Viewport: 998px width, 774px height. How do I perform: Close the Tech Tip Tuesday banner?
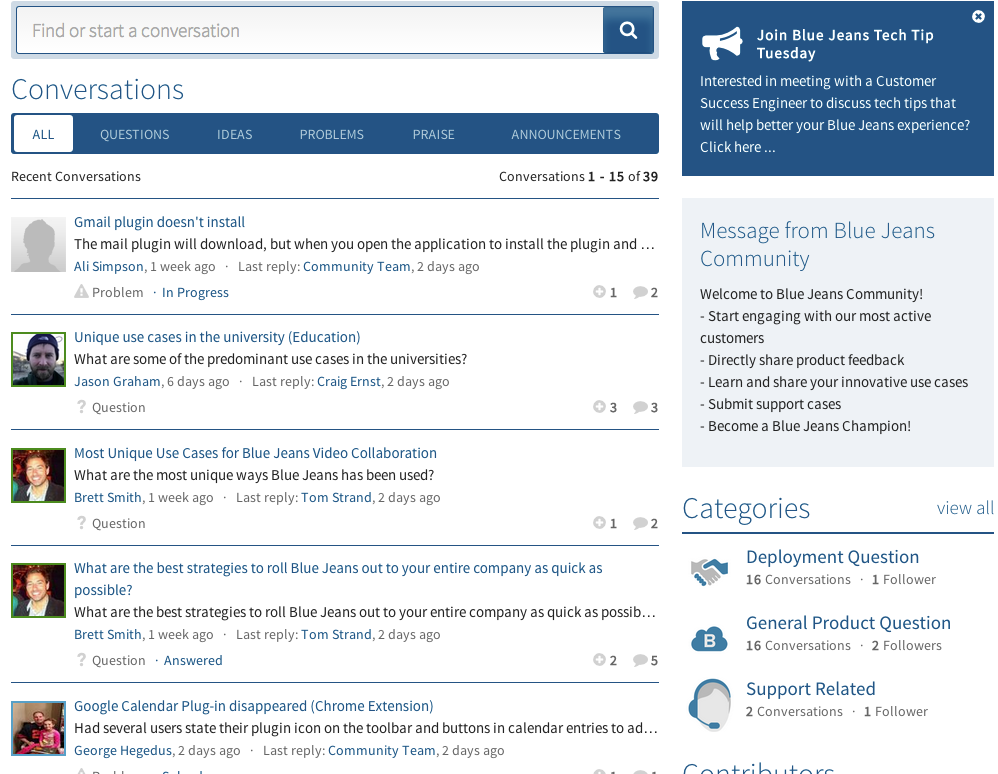click(x=978, y=17)
